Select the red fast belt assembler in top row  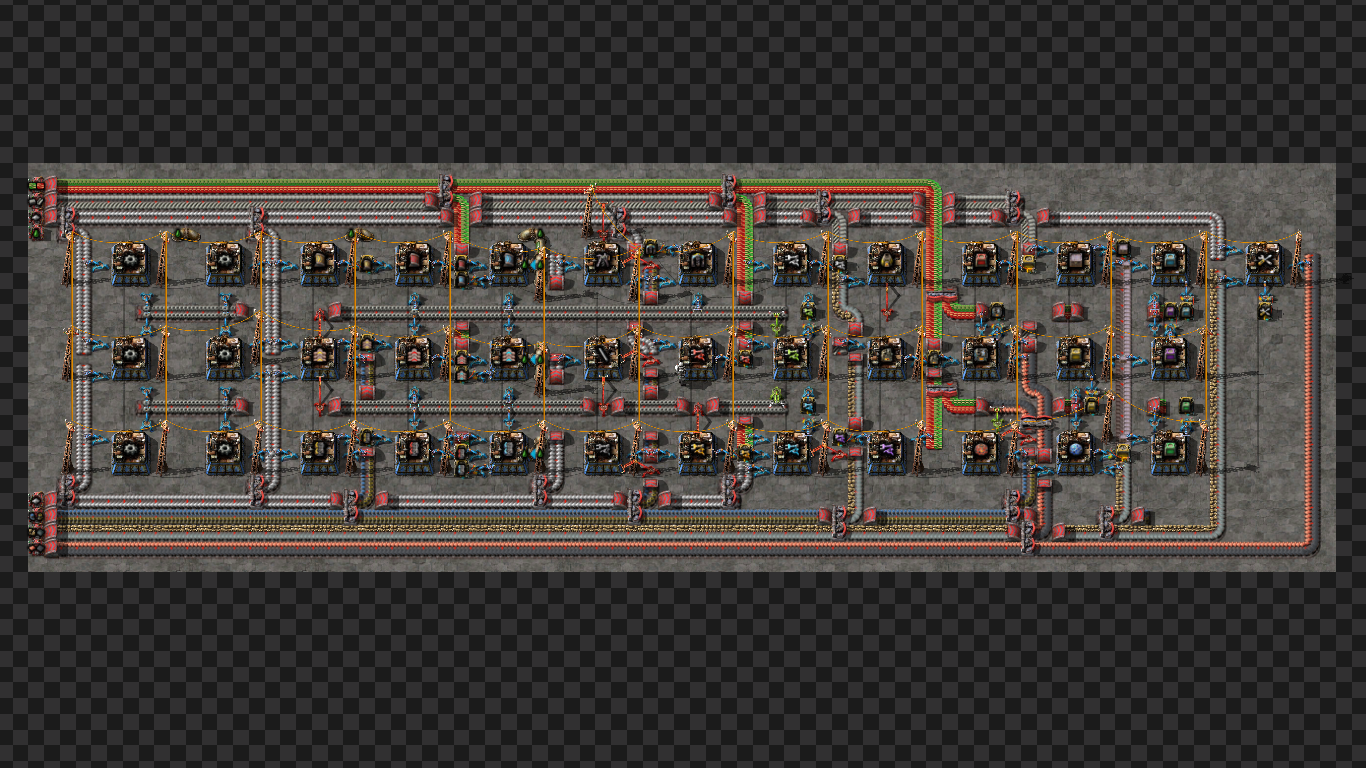[413, 261]
